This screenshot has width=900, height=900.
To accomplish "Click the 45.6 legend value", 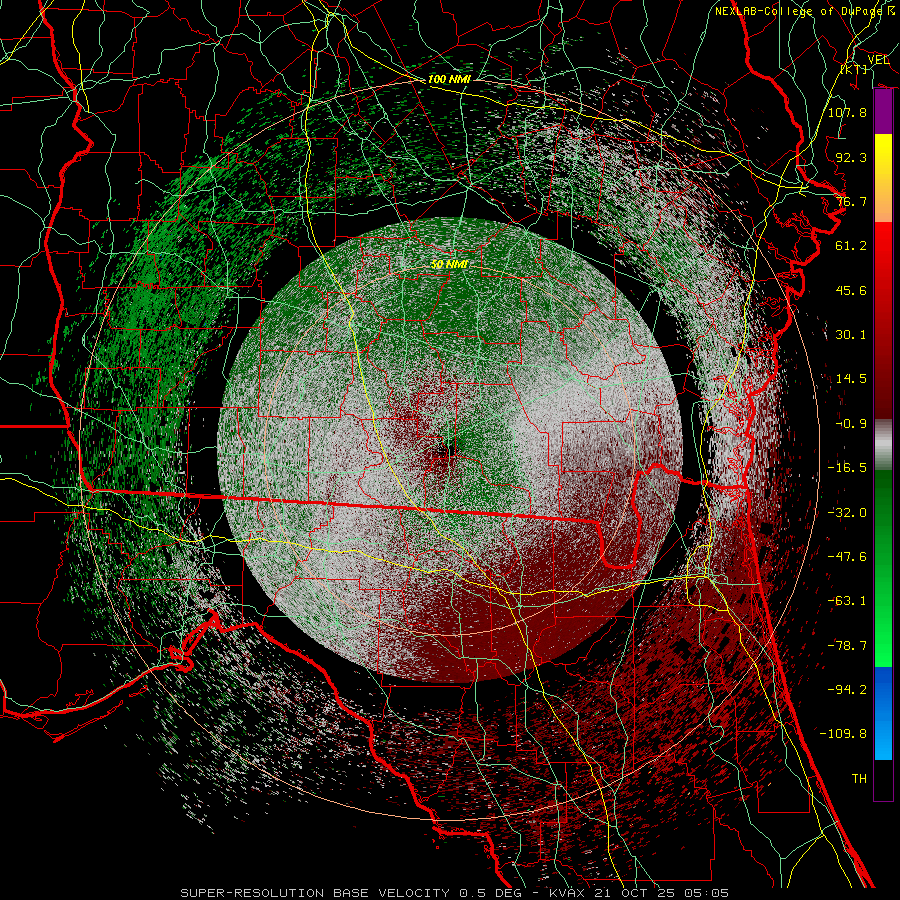I will coord(851,290).
